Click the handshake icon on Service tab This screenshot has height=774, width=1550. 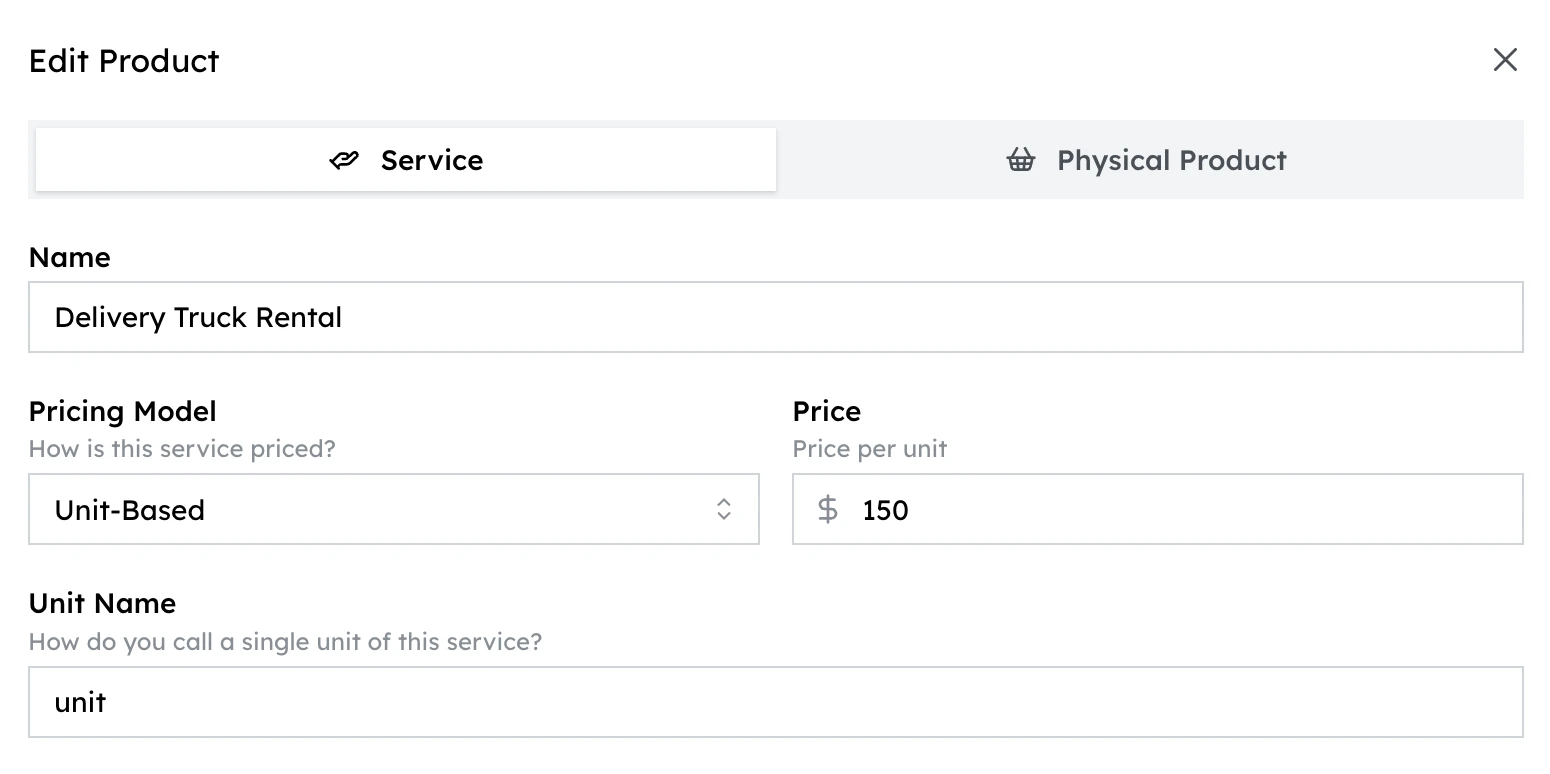pos(344,160)
